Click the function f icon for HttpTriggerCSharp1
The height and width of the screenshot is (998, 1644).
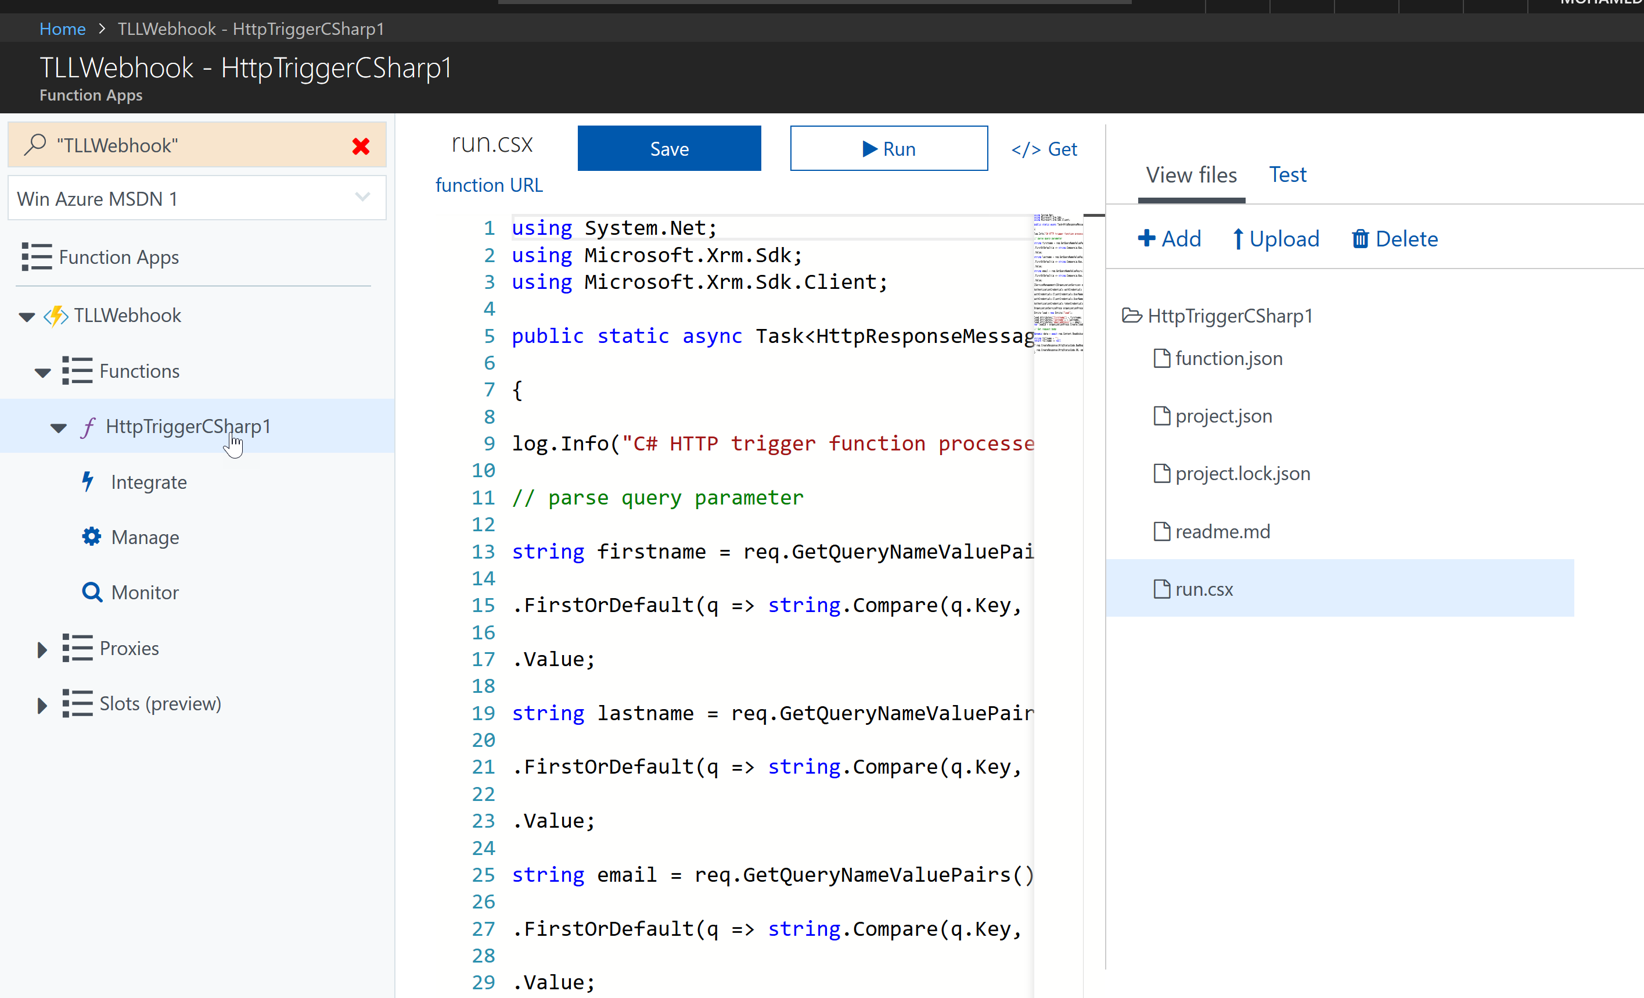[x=88, y=427]
